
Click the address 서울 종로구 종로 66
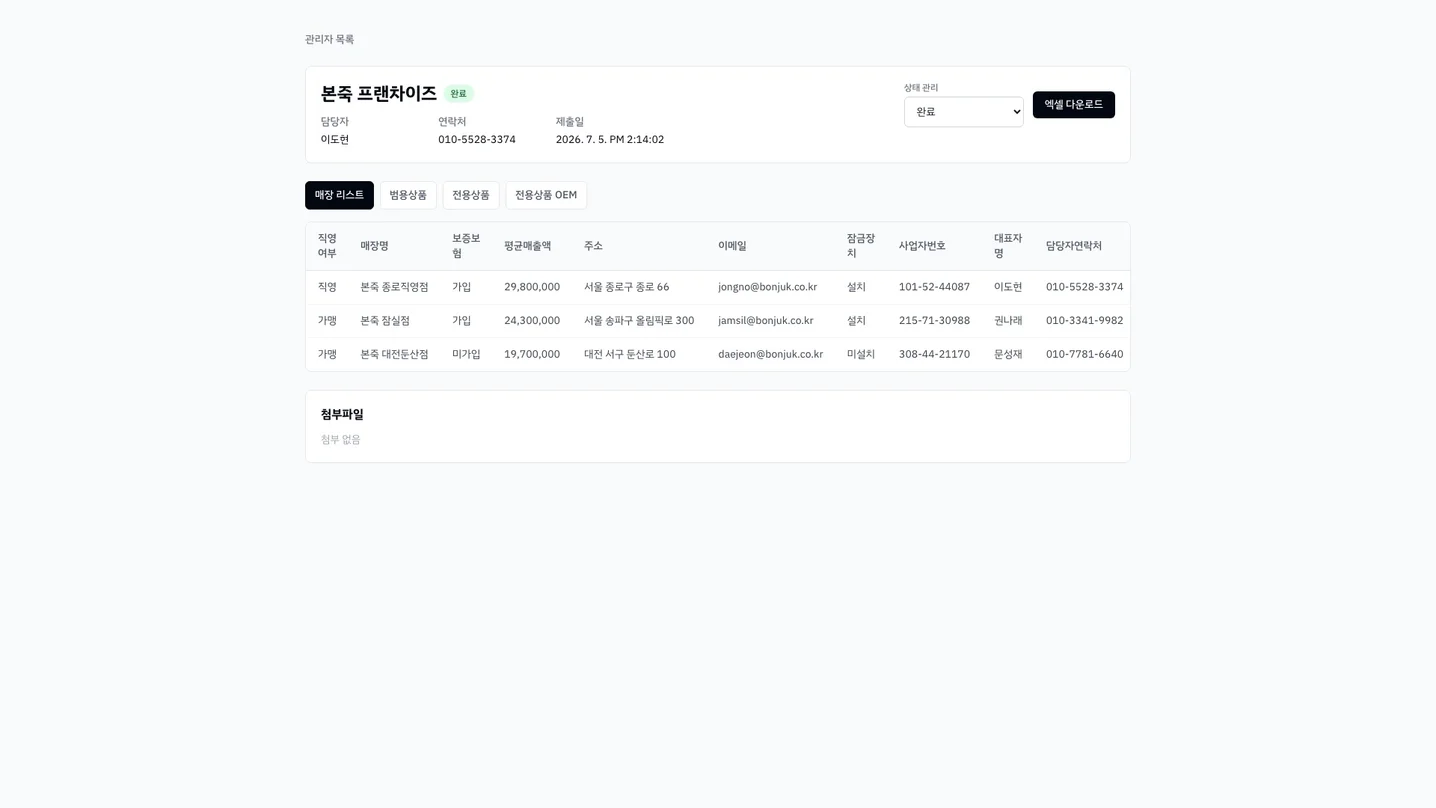(627, 287)
